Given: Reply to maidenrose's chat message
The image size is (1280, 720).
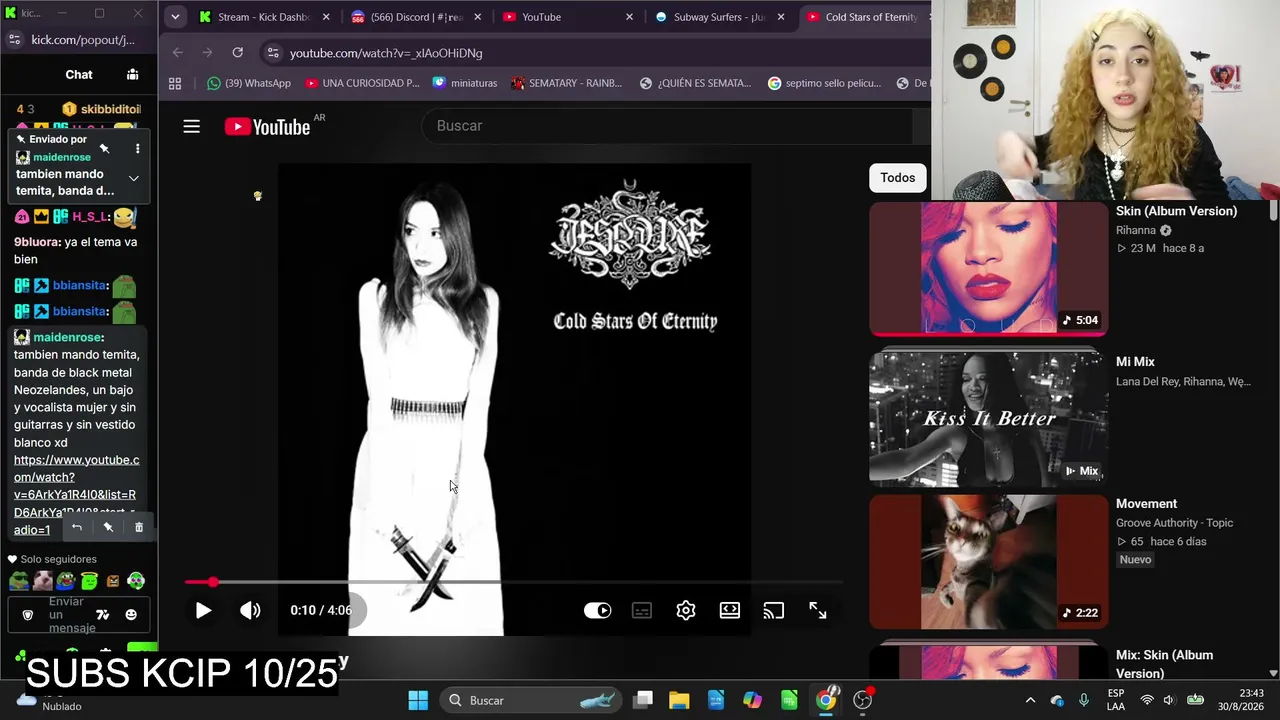Looking at the screenshot, I should point(76,527).
